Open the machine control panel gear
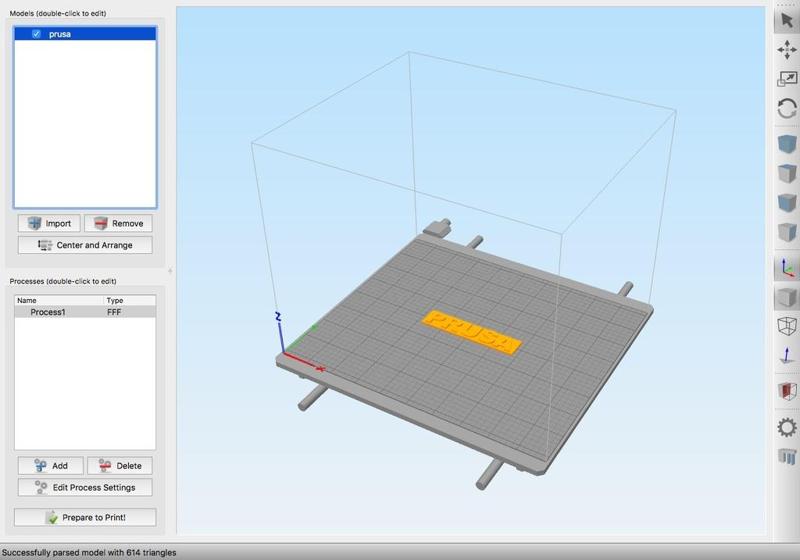This screenshot has width=800, height=560. tap(787, 427)
